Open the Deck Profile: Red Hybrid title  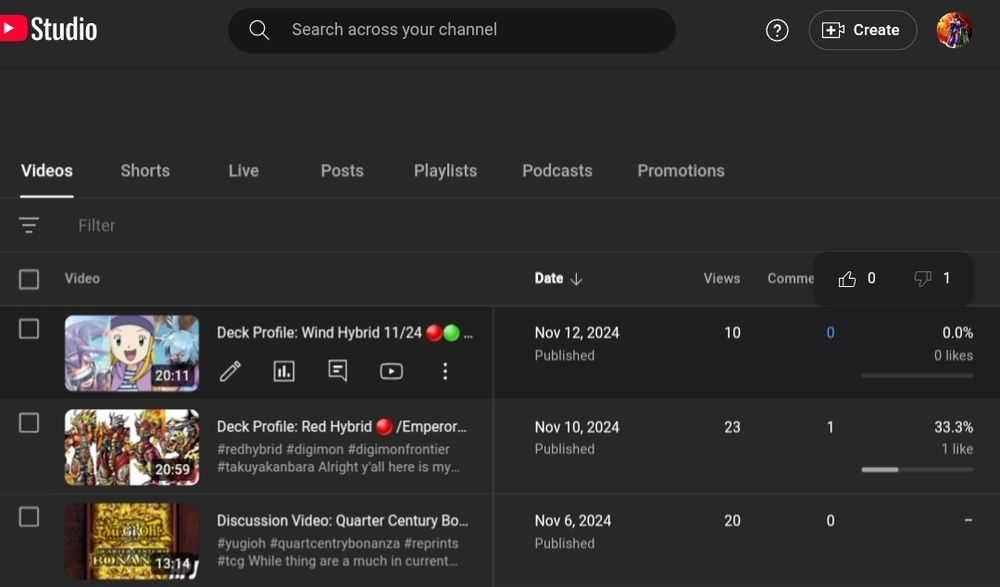pyautogui.click(x=342, y=426)
